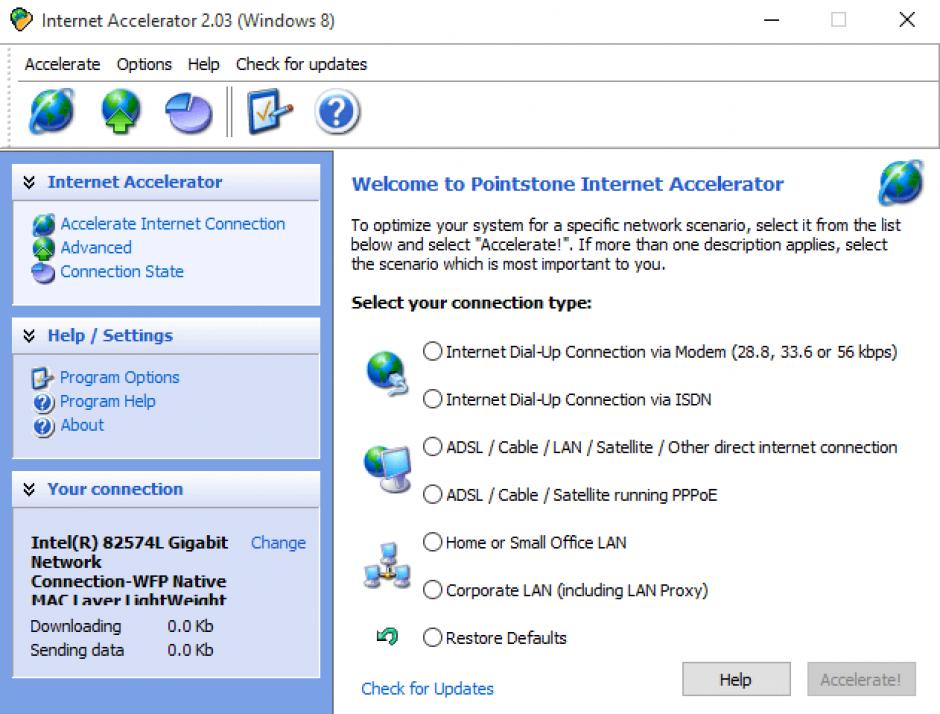Click the question icon beside About
Screen dimensions: 940x714
click(43, 426)
